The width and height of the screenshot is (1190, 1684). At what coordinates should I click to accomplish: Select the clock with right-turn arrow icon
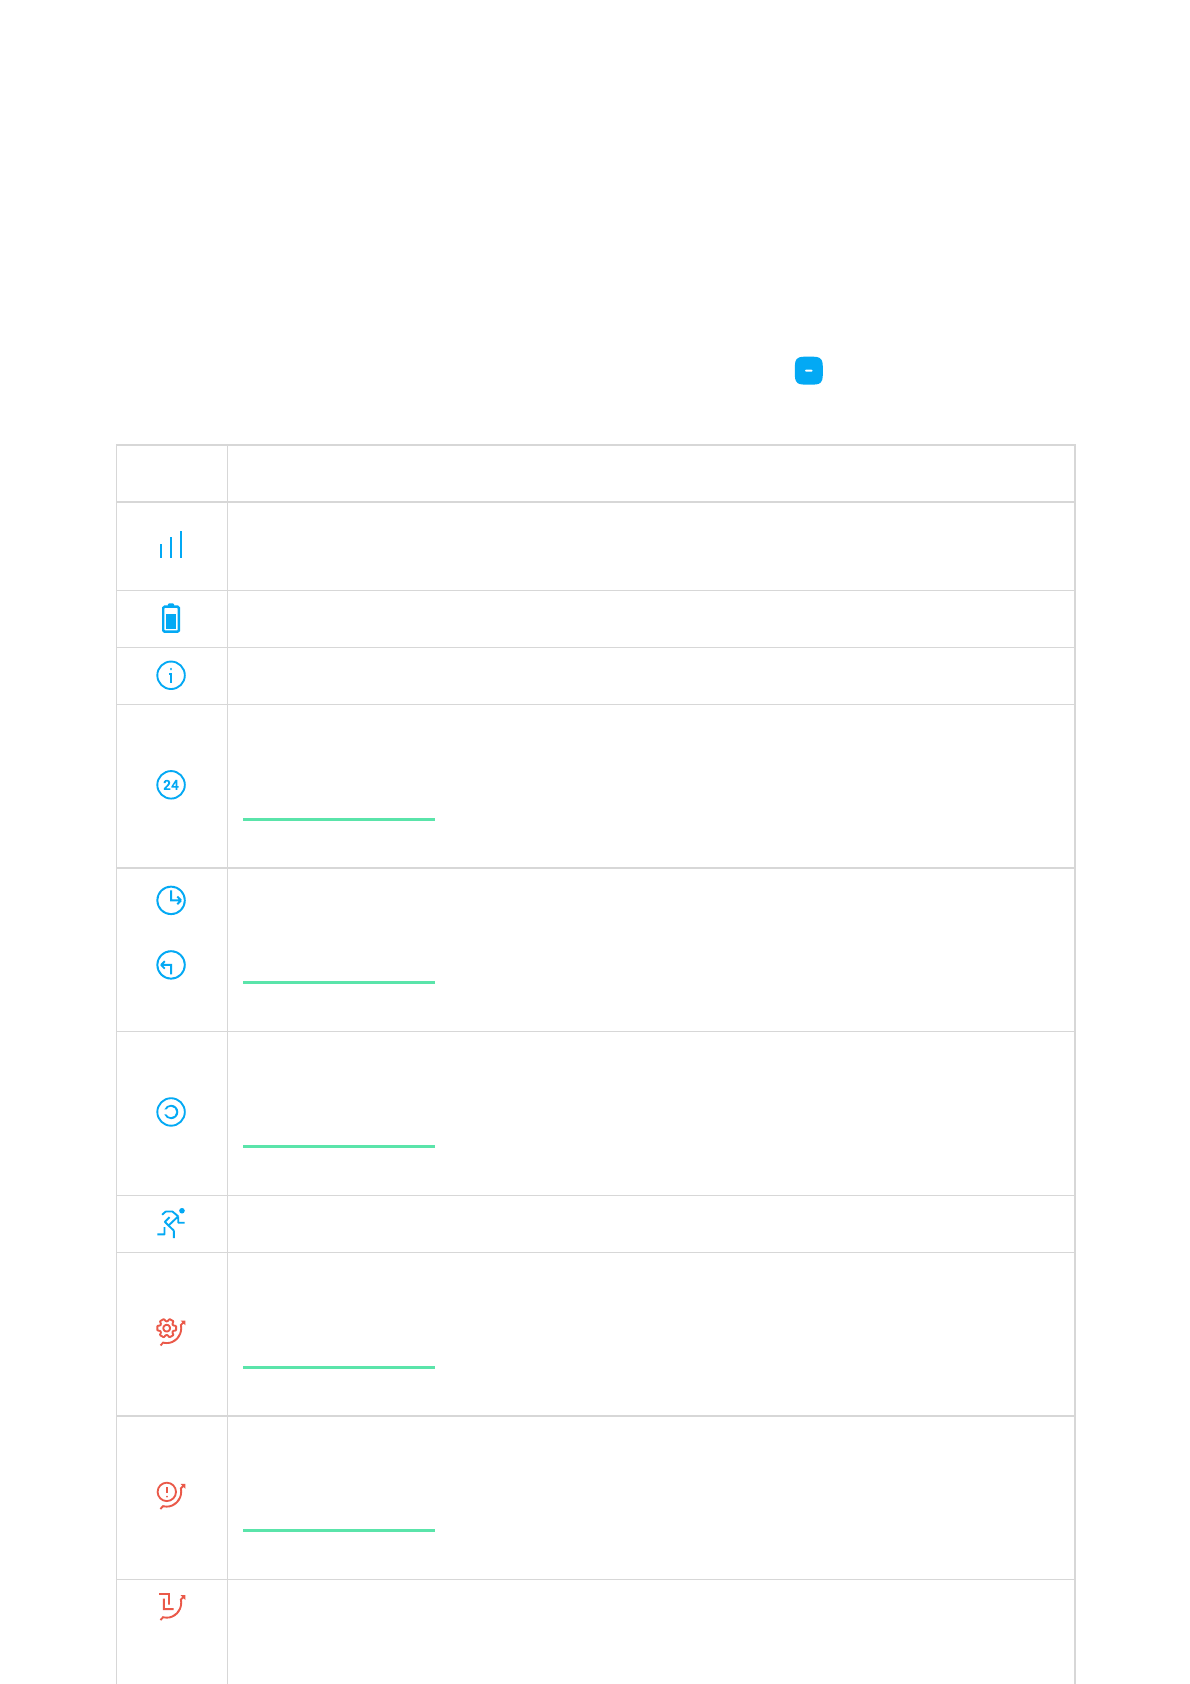pyautogui.click(x=171, y=900)
